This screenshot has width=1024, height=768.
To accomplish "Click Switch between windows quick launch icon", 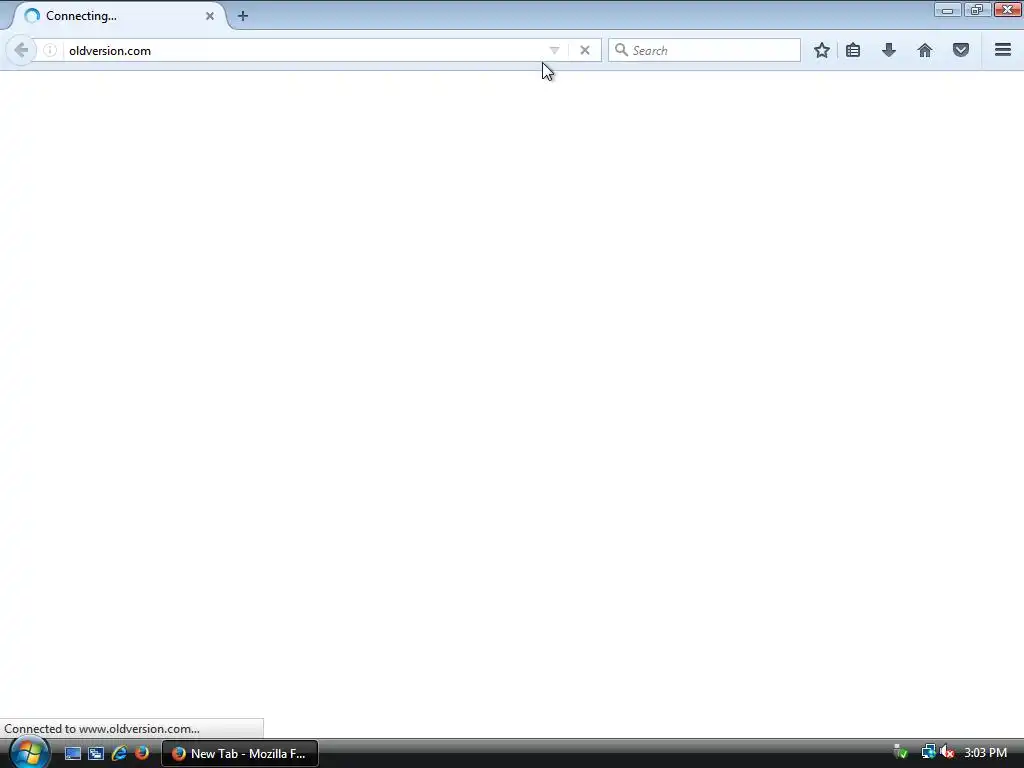I will (96, 753).
